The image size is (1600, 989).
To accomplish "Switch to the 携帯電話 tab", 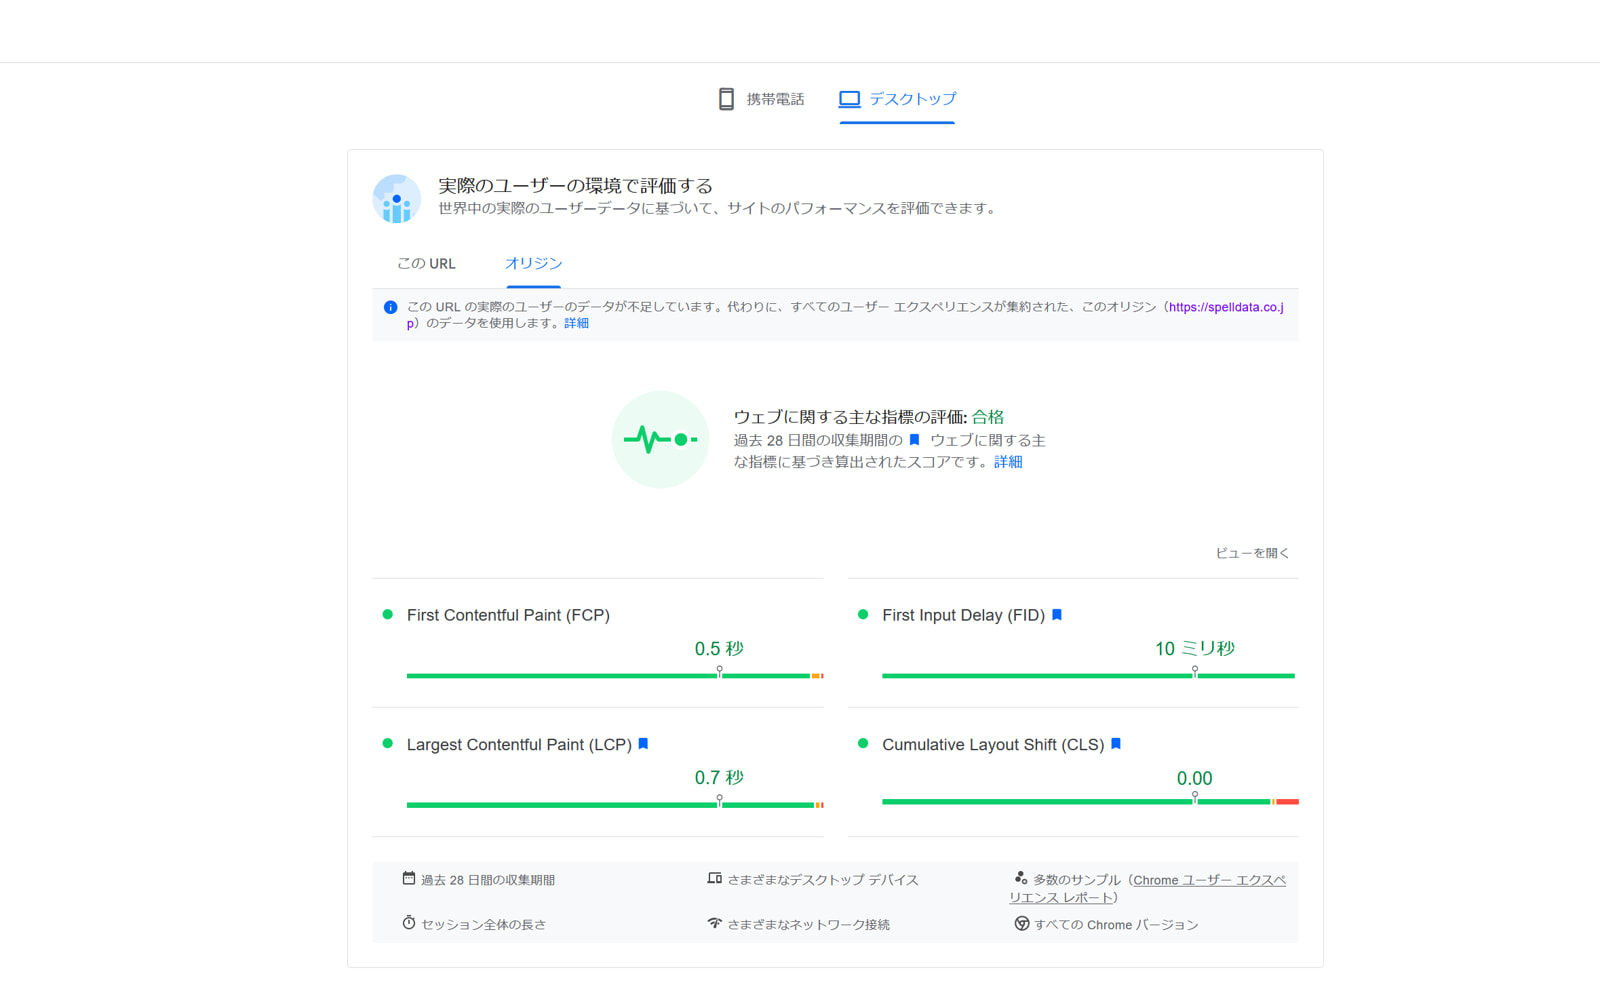I will click(762, 99).
